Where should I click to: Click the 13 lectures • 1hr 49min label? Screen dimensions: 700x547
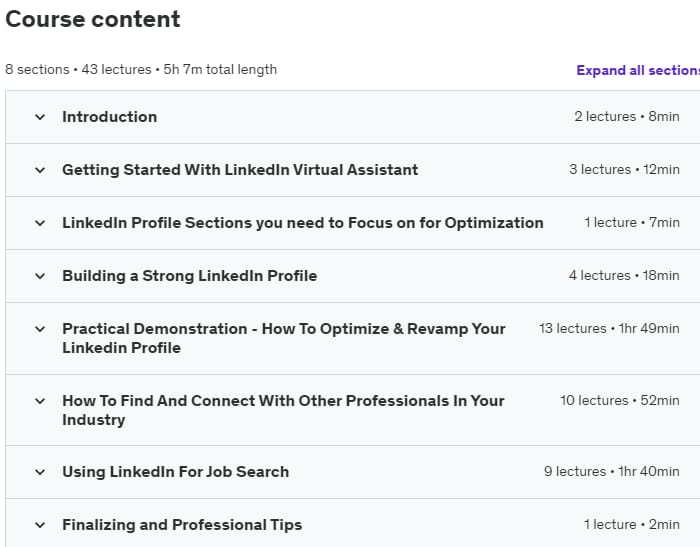[x=609, y=329]
